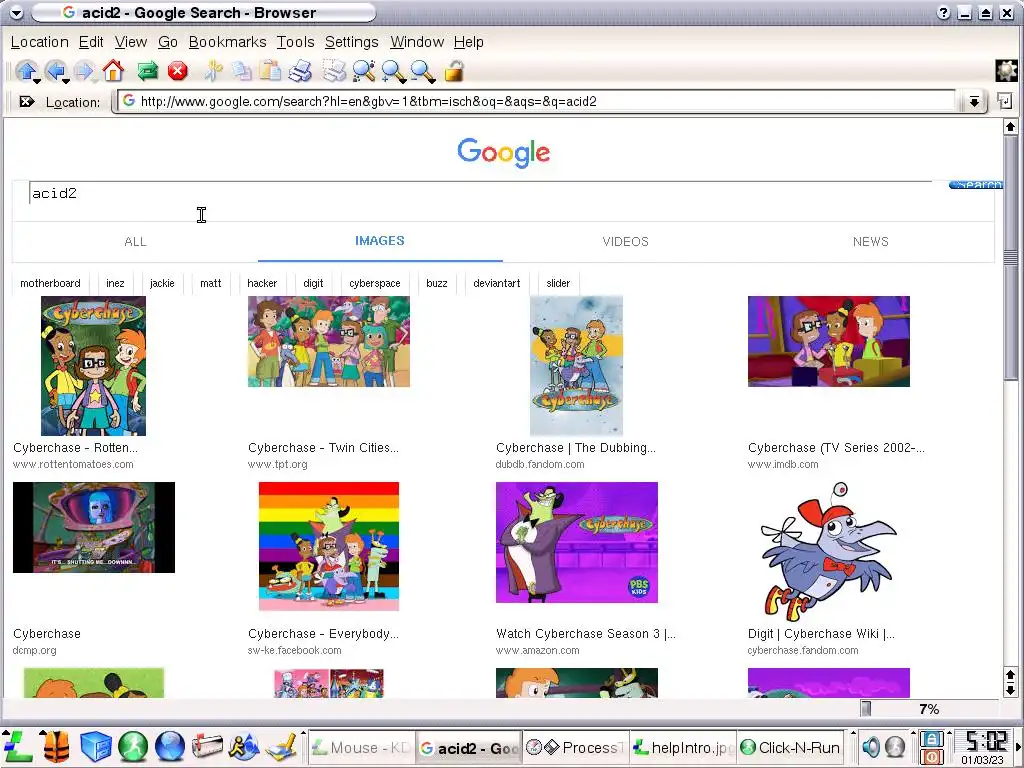
Task: Click the grey running-man tray icon
Action: pos(895,746)
